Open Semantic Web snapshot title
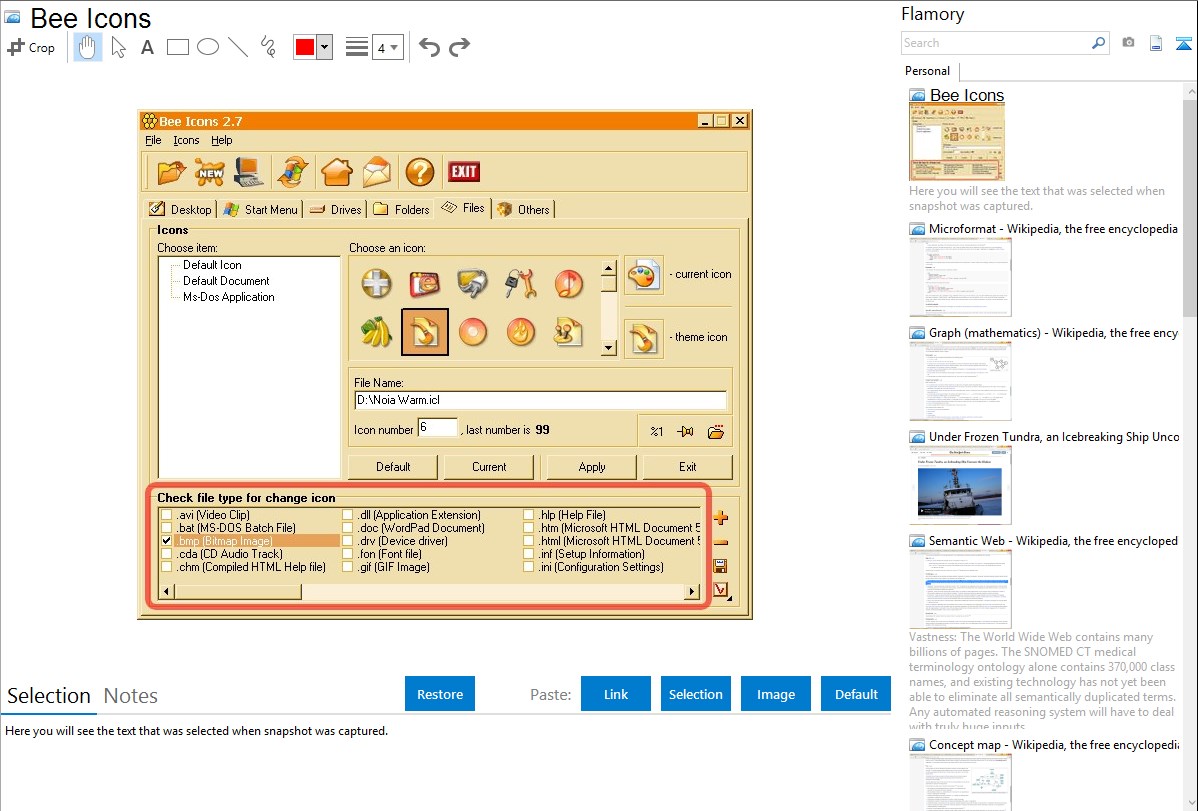Image resolution: width=1198 pixels, height=811 pixels. (x=1053, y=540)
